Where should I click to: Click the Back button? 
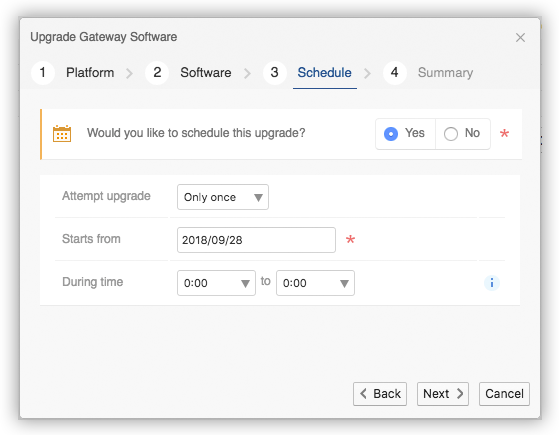380,394
